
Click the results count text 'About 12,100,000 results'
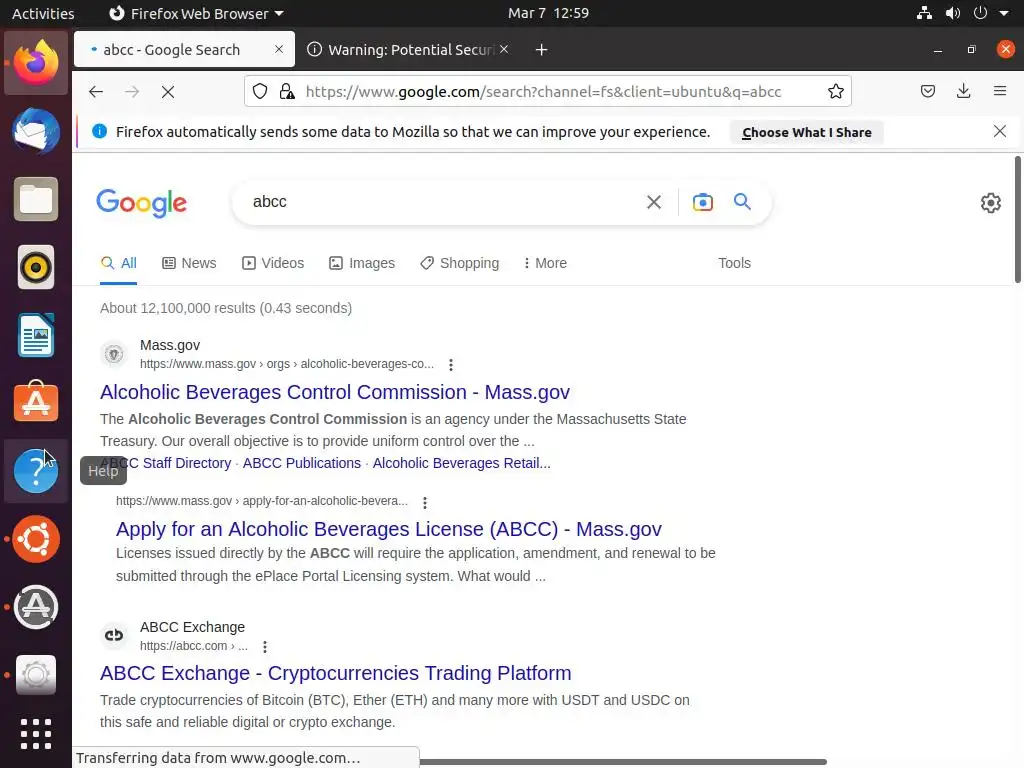[x=178, y=308]
